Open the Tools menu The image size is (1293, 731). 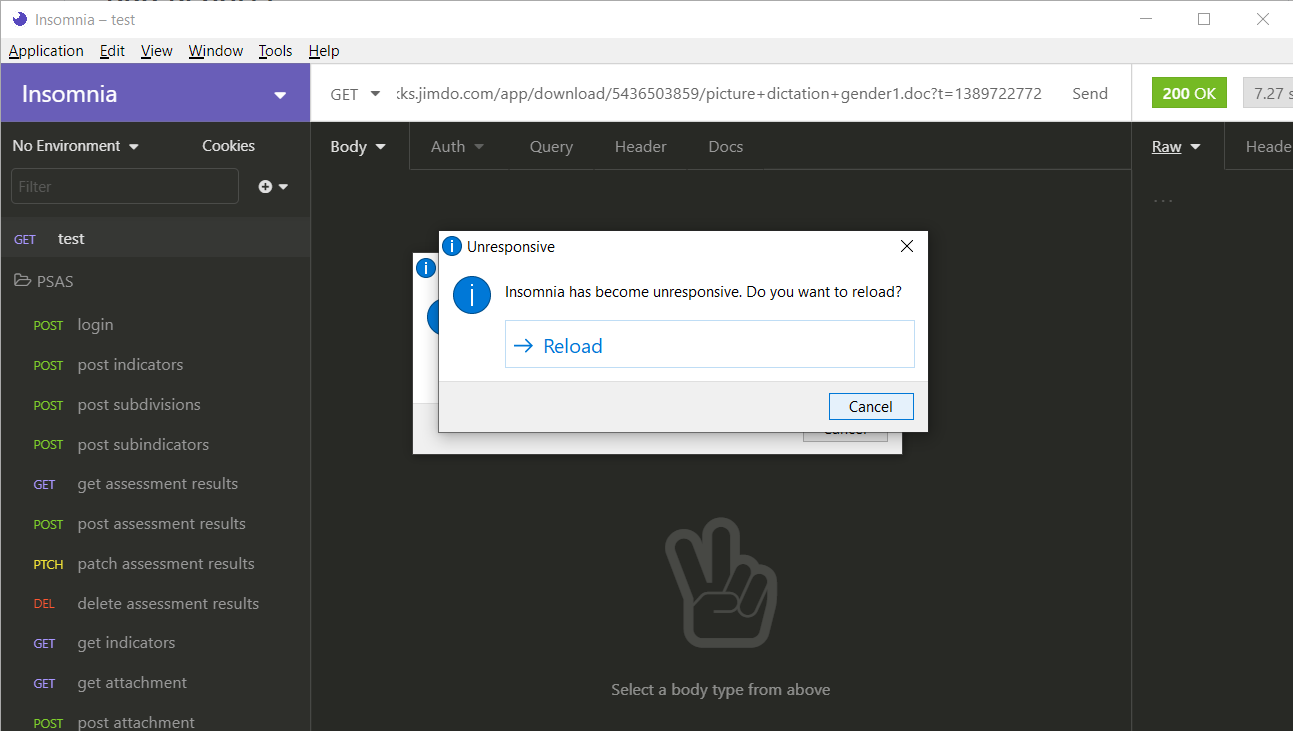point(275,50)
